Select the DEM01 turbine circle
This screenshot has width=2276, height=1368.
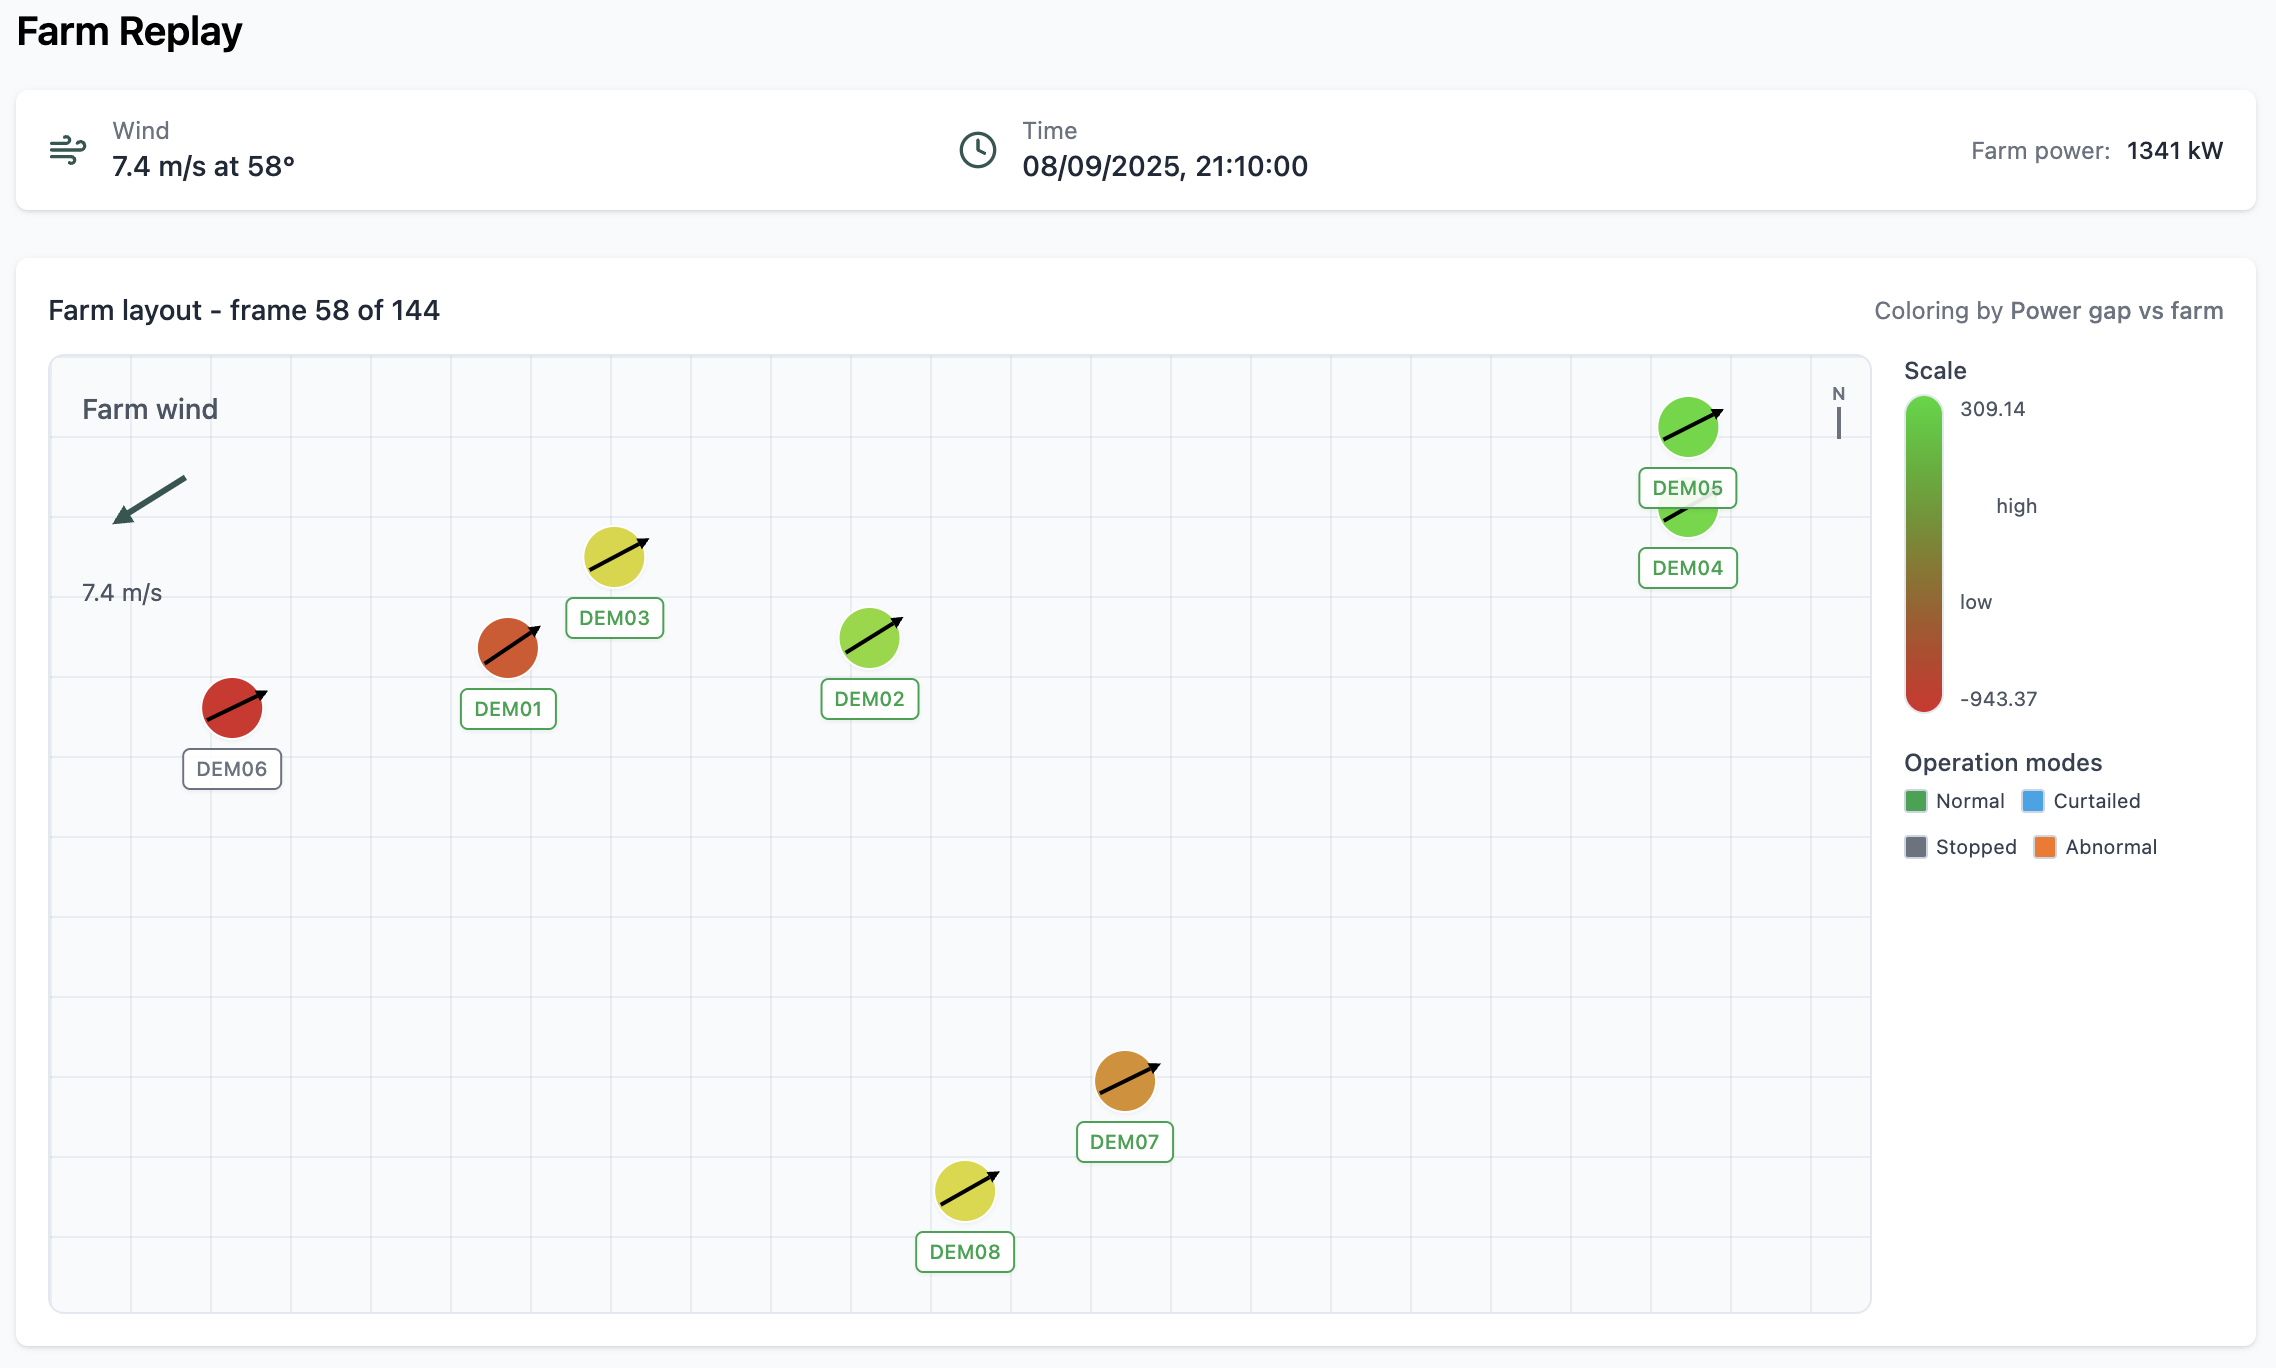click(508, 648)
